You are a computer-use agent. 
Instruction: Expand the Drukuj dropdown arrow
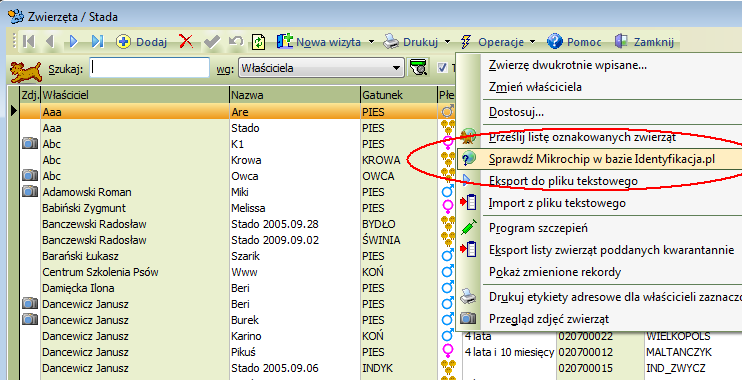447,42
